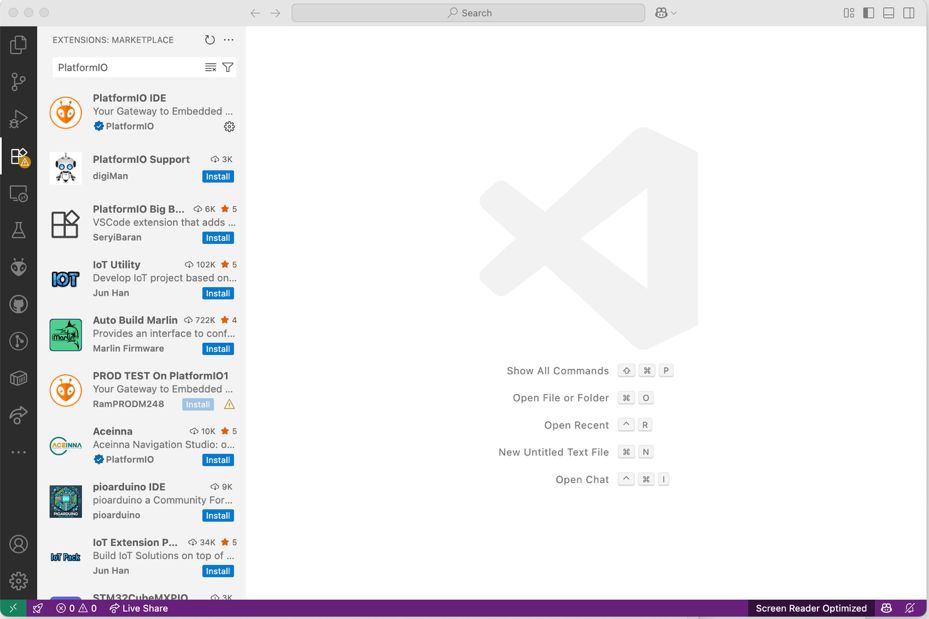Open the Manage gear menu
This screenshot has height=619, width=929.
pos(18,581)
